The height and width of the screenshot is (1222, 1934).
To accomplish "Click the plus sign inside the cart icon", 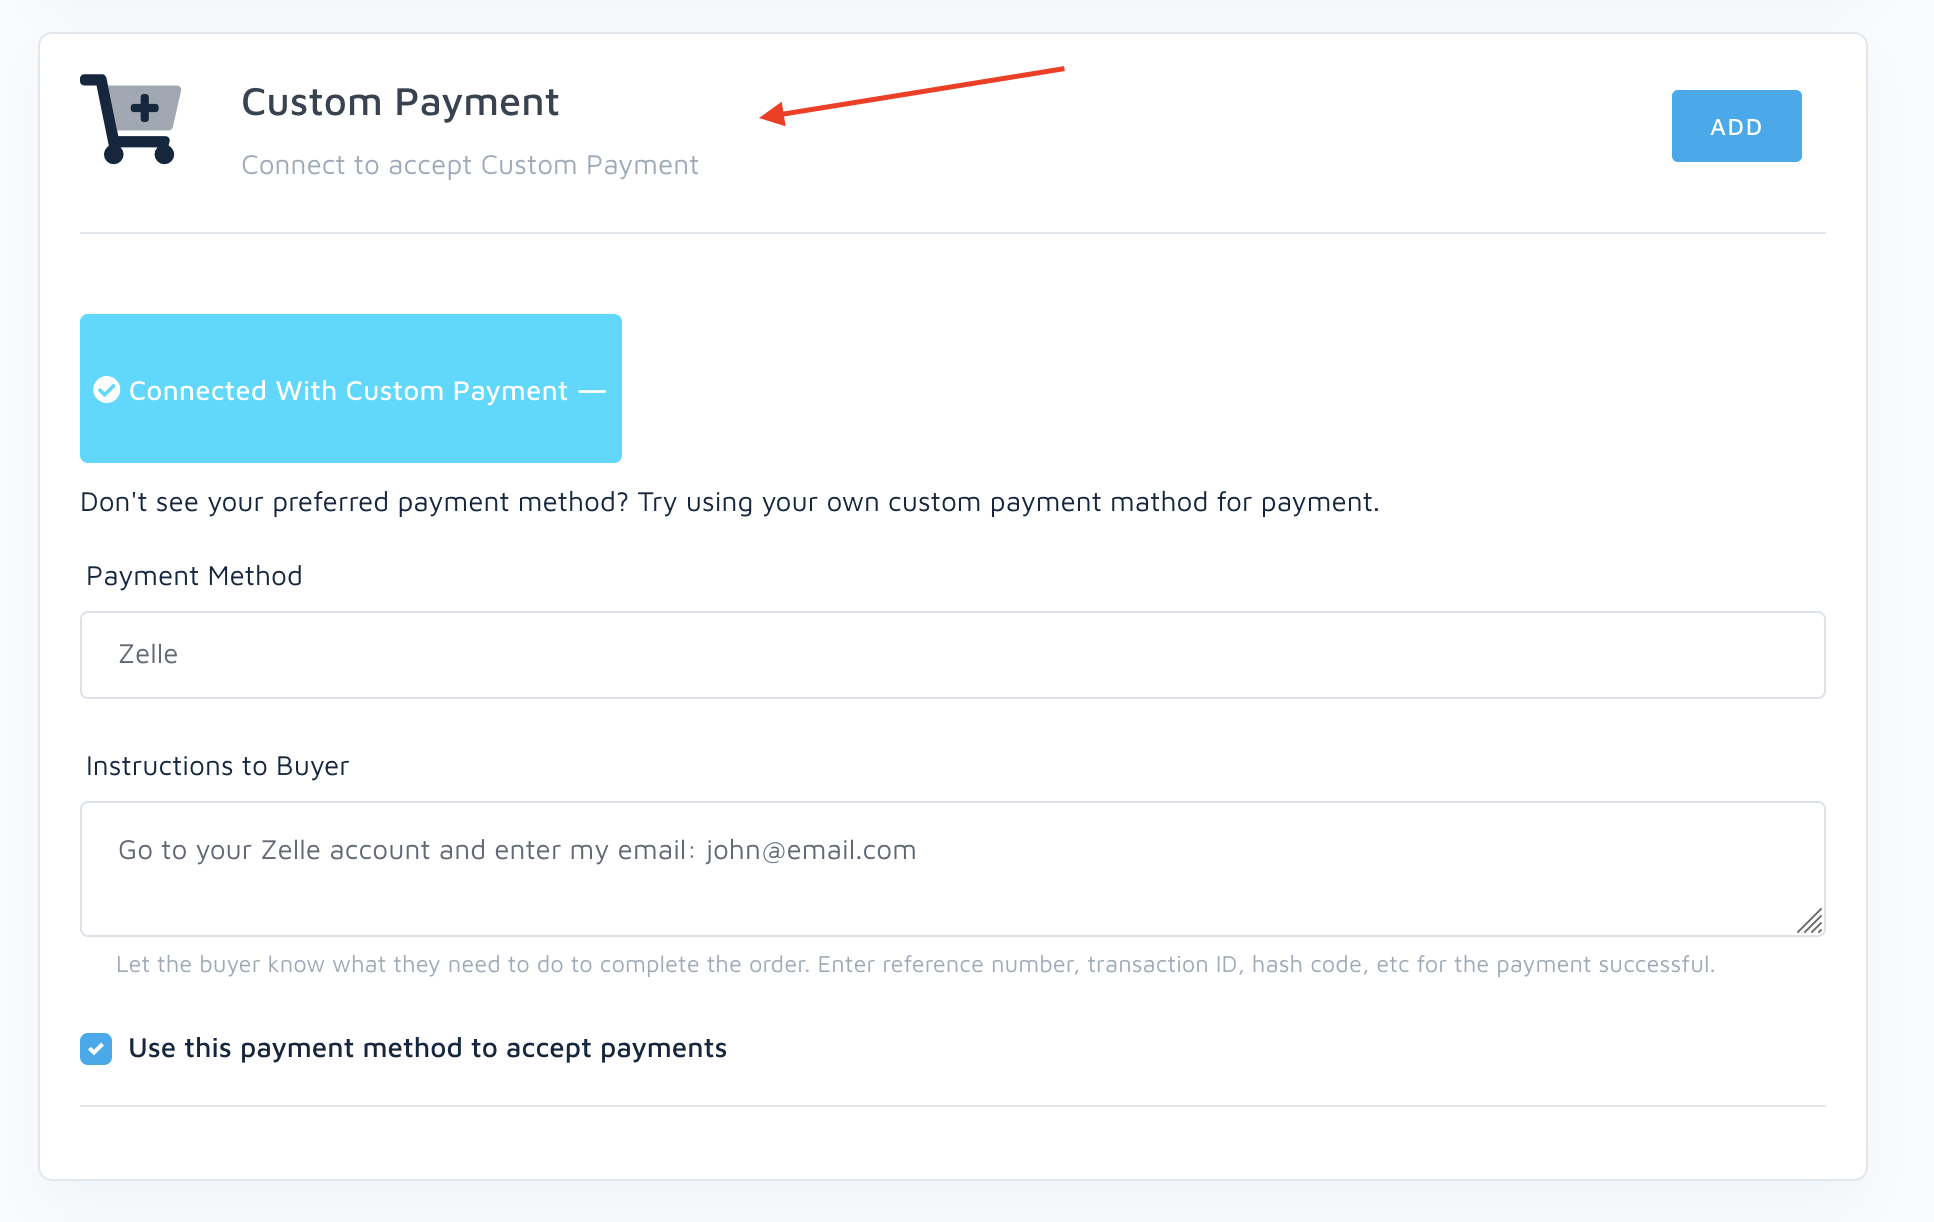I will pos(145,107).
